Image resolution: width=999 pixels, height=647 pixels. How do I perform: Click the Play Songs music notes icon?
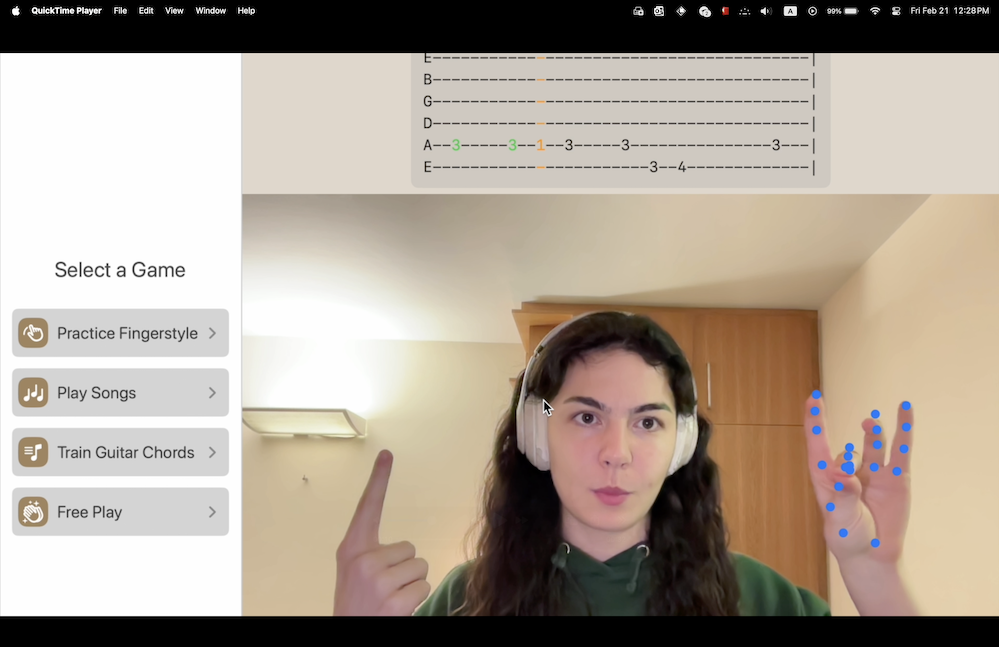[x=33, y=392]
